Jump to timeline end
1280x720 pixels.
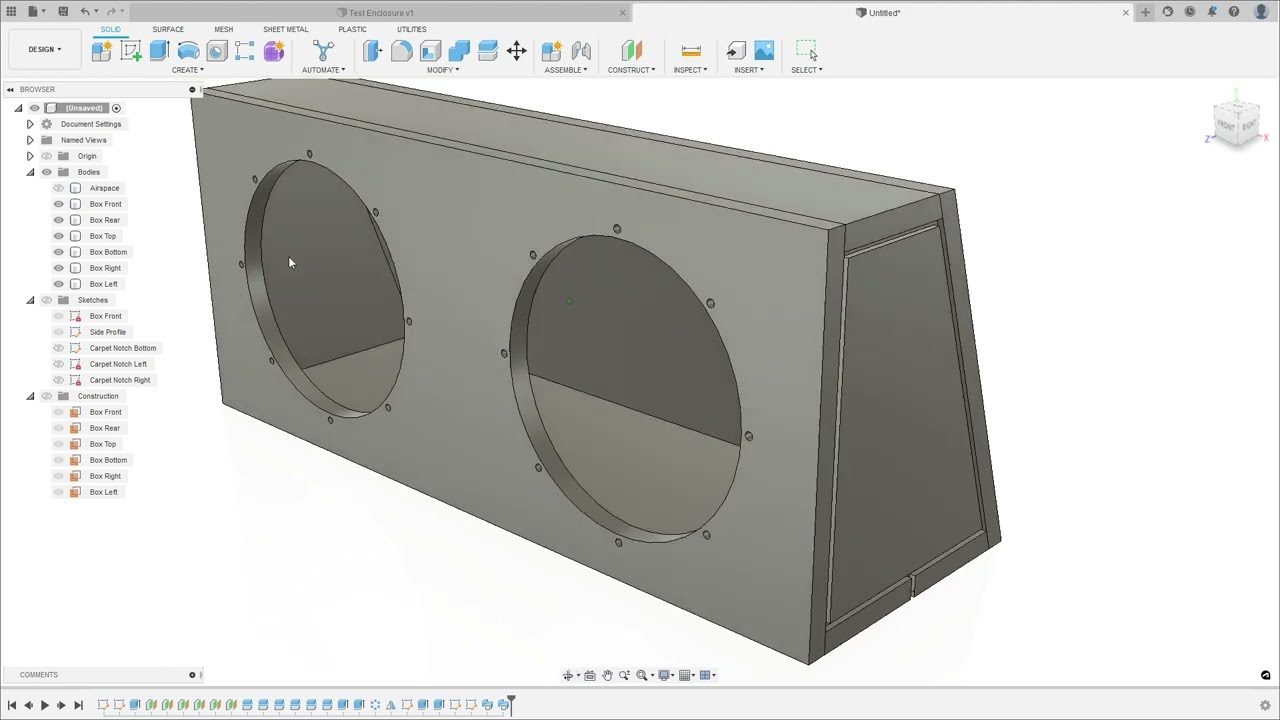coord(78,705)
